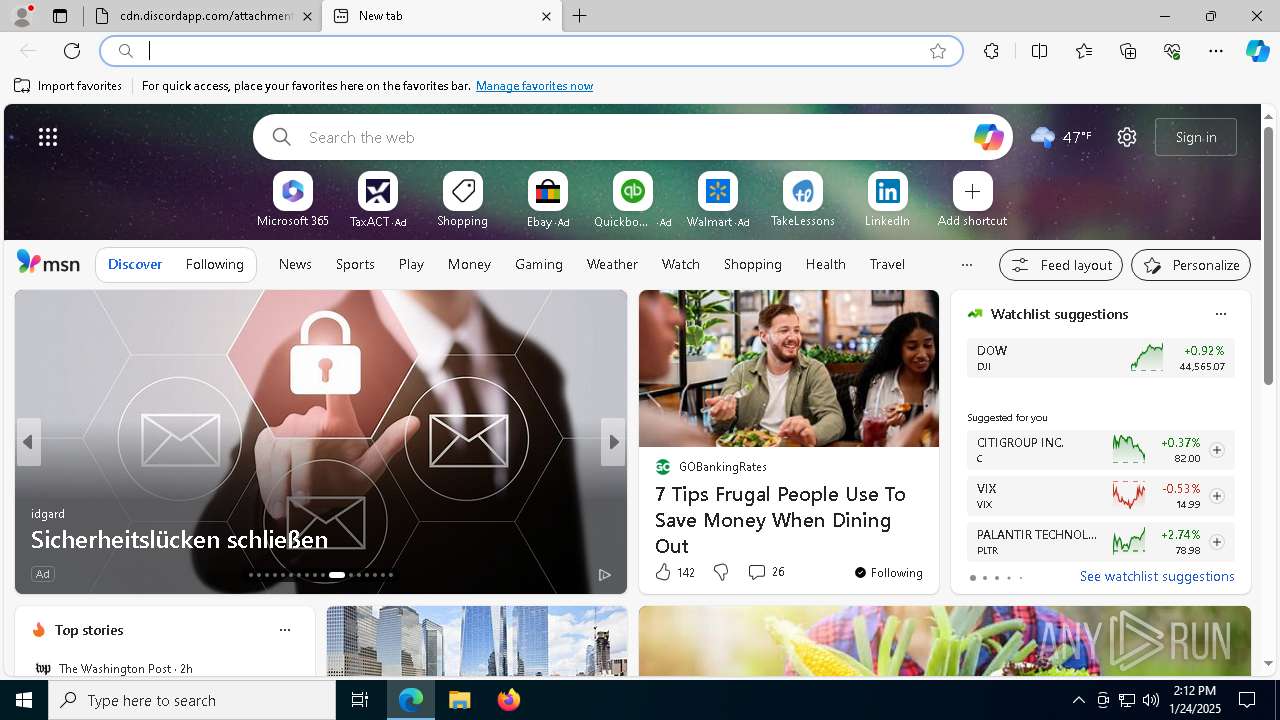Open Copilot sidebar in toolbar

point(1257,51)
